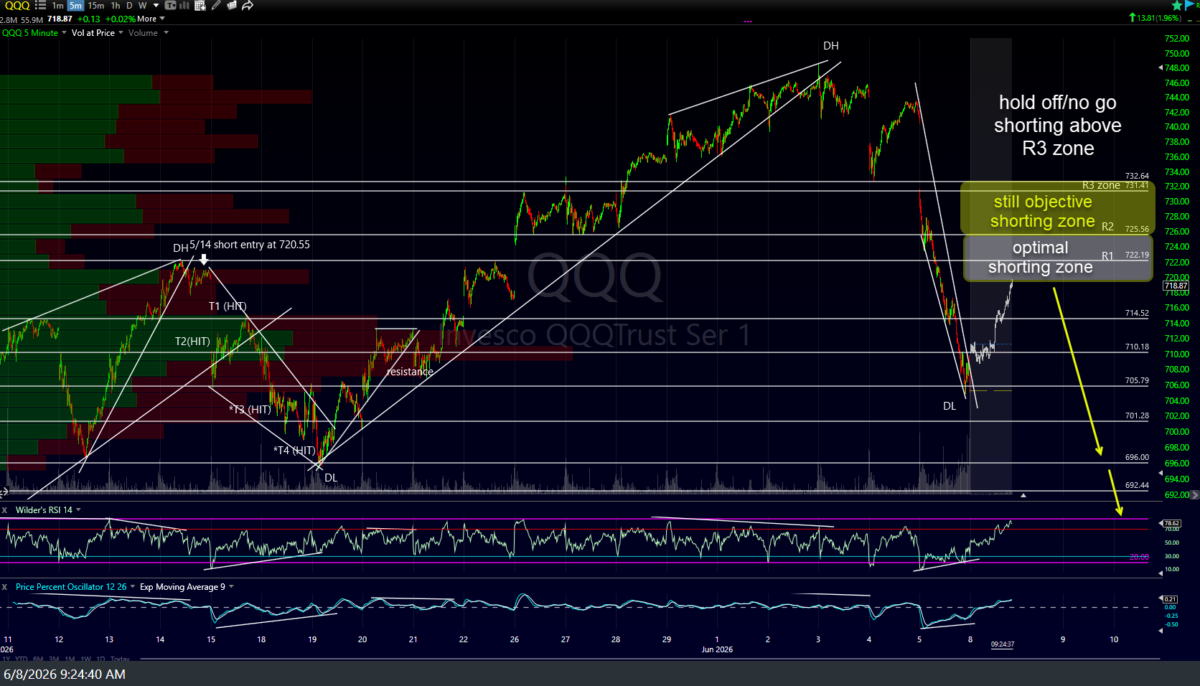Click the +0.02% percent change text
Viewport: 1200px width, 686px height.
[x=120, y=19]
